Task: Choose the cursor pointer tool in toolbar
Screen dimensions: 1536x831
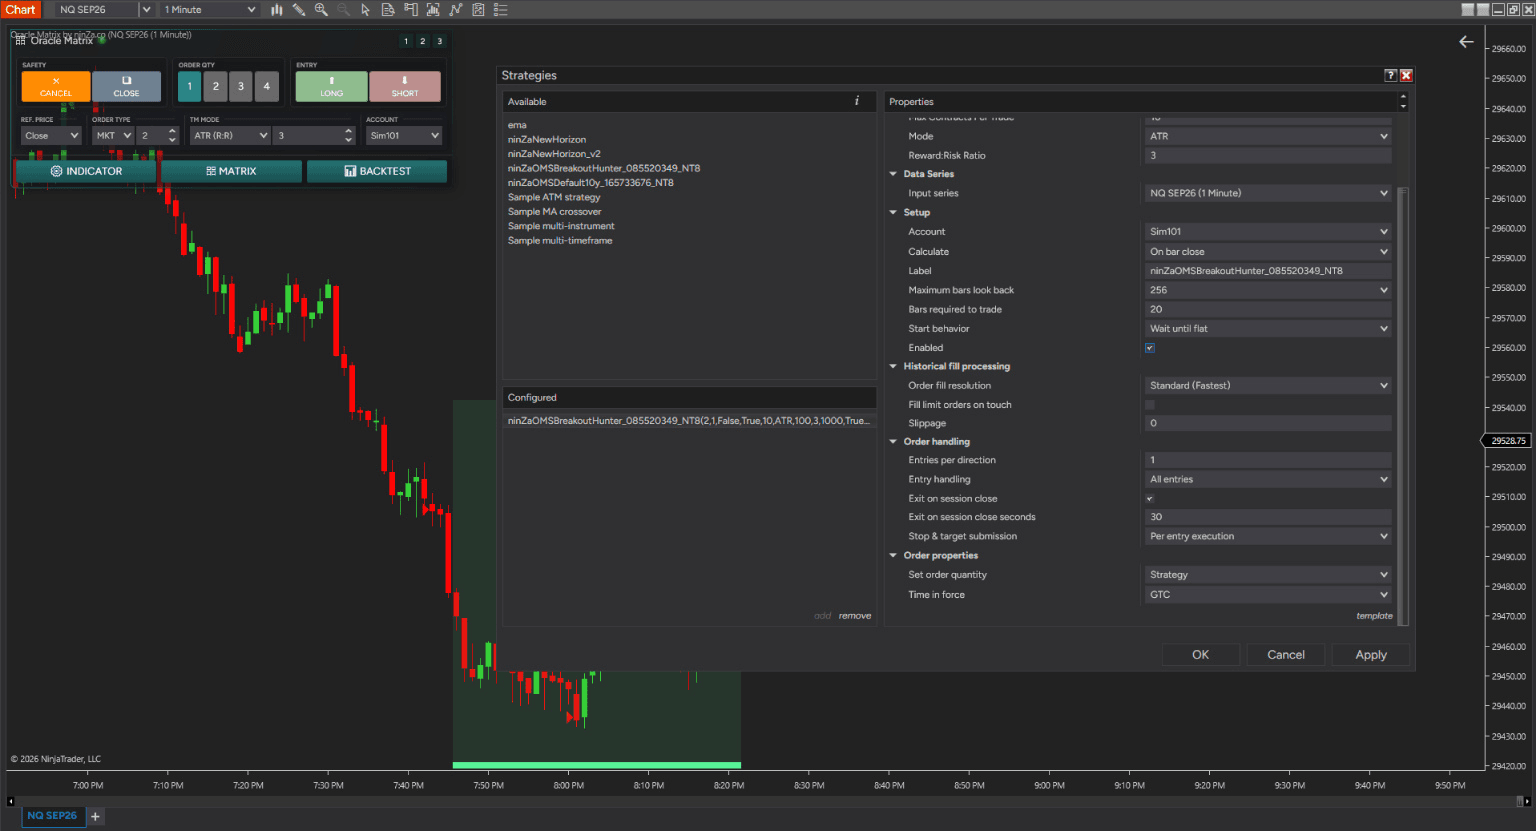Action: (x=365, y=10)
